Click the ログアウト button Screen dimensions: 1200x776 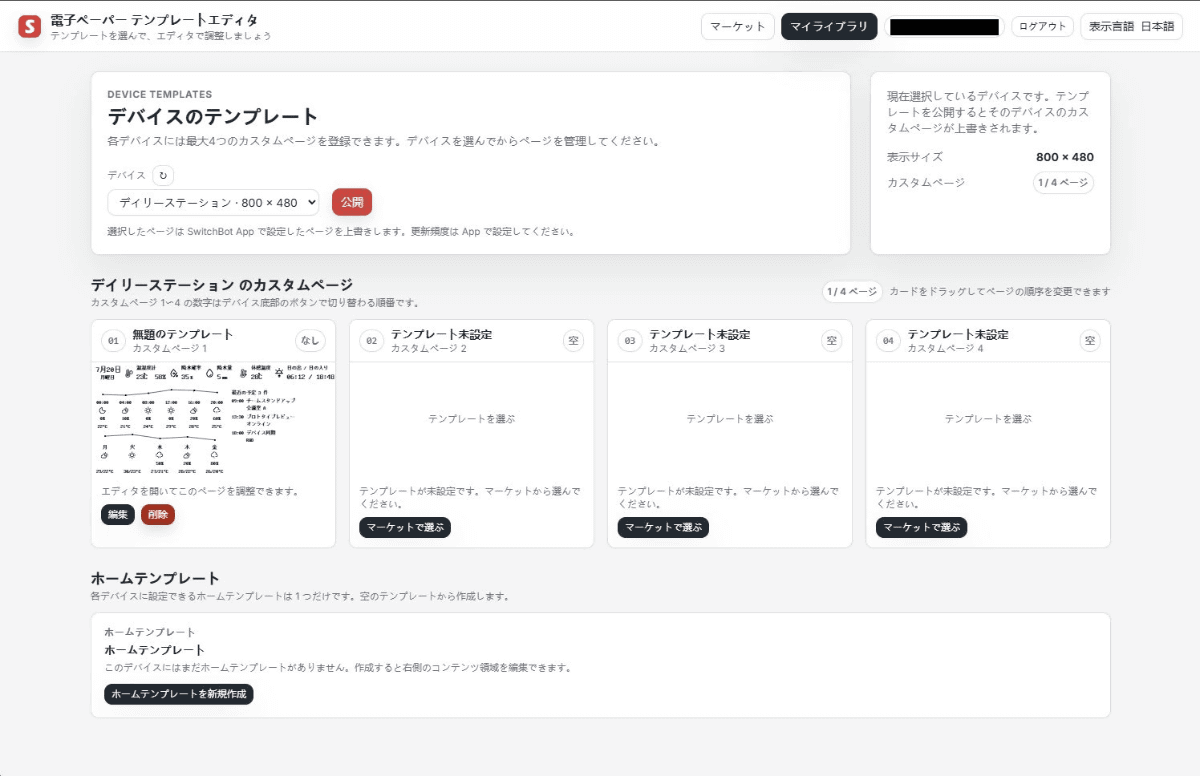coord(1042,27)
